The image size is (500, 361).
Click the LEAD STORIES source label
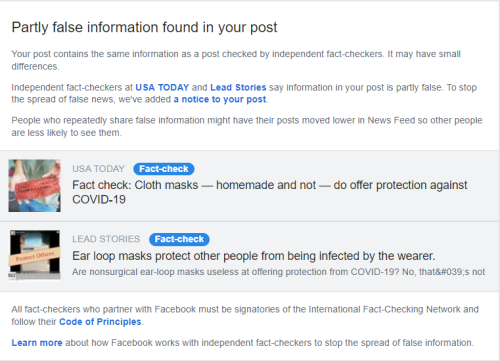tap(106, 239)
